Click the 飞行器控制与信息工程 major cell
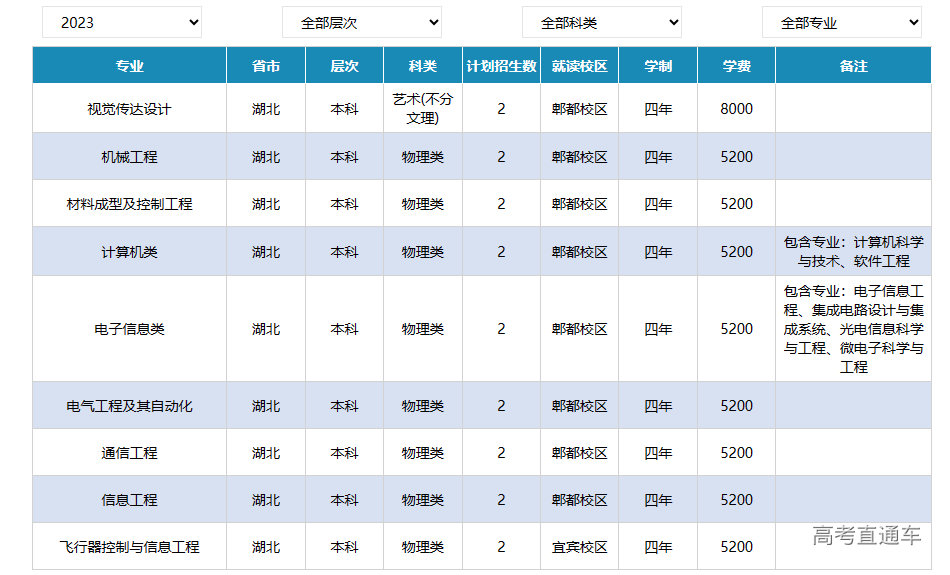Image resolution: width=950 pixels, height=575 pixels. [x=129, y=547]
